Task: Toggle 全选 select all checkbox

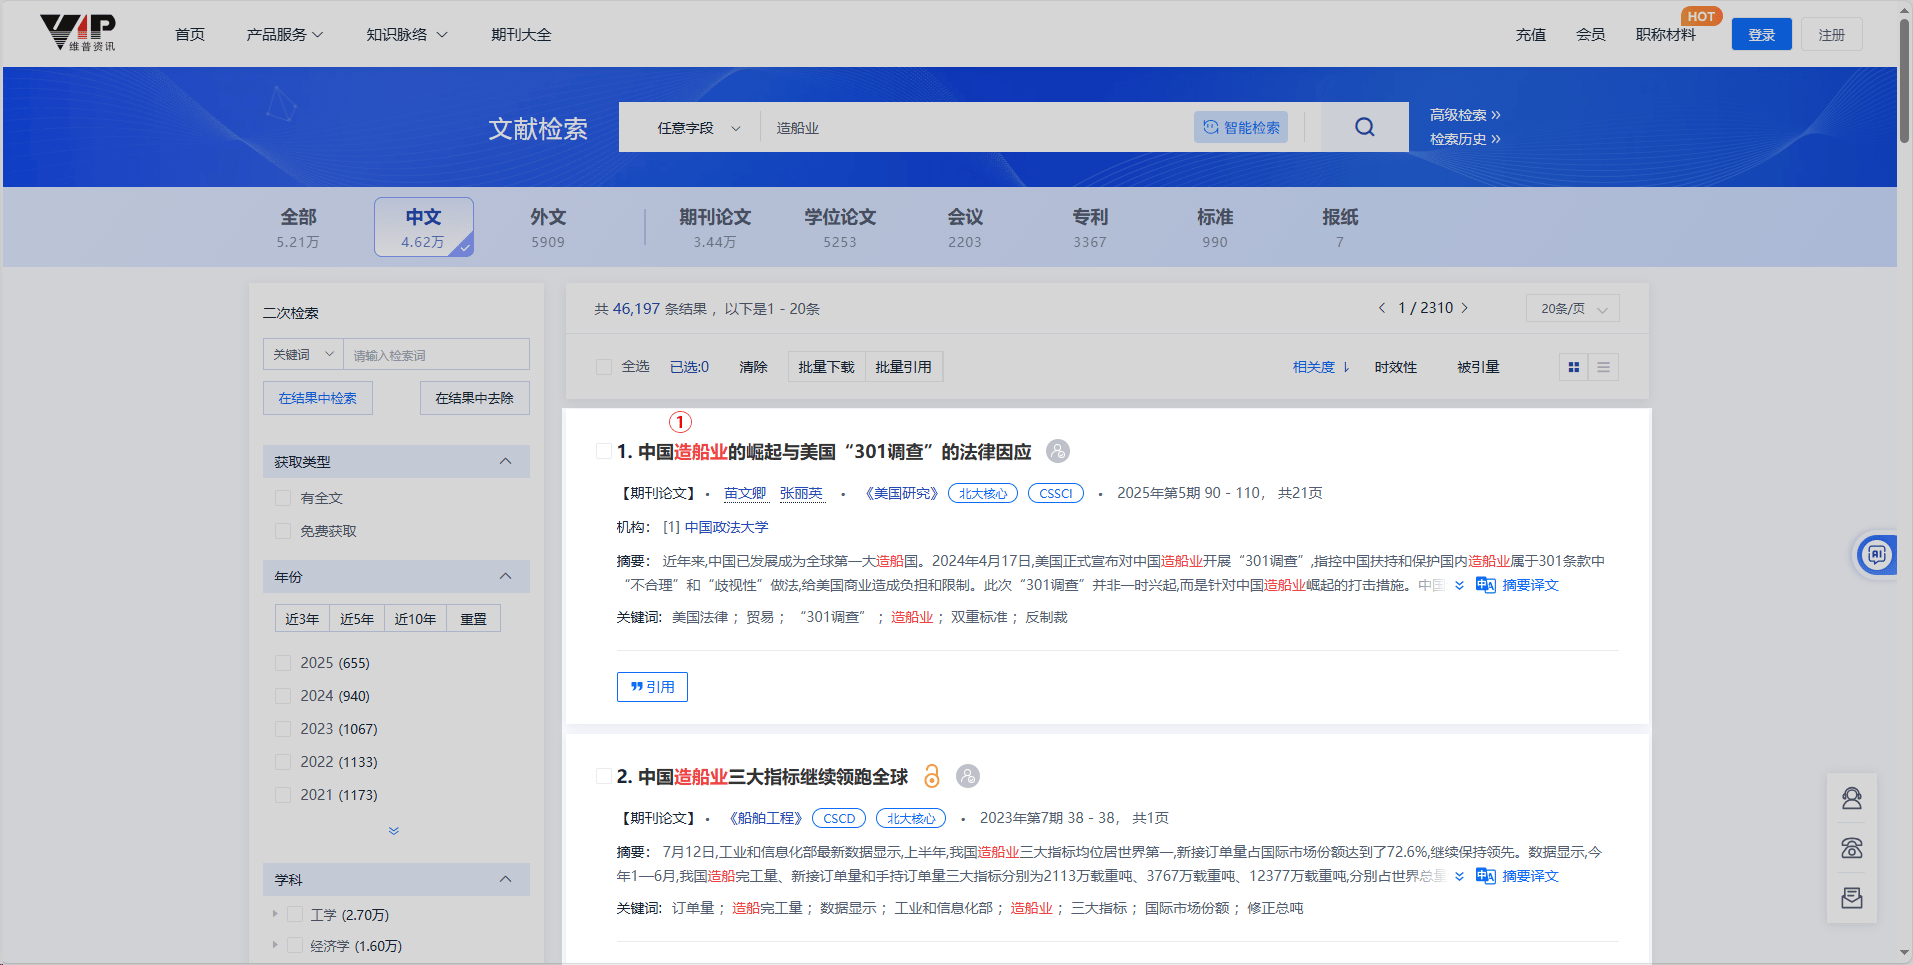Action: pyautogui.click(x=604, y=367)
